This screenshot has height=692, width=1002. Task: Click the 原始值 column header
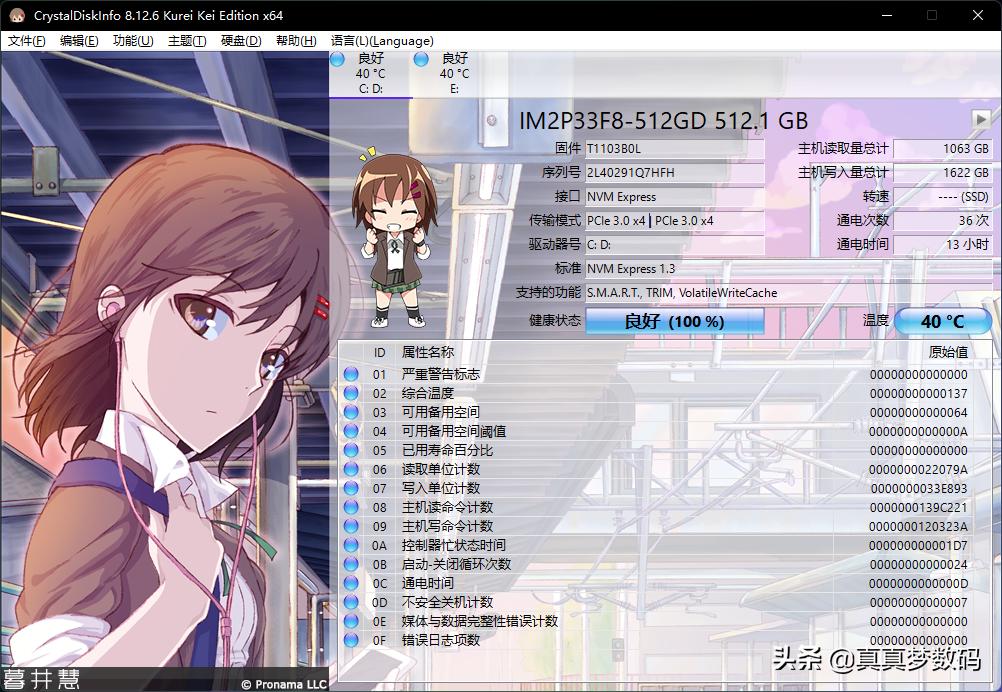coord(948,352)
